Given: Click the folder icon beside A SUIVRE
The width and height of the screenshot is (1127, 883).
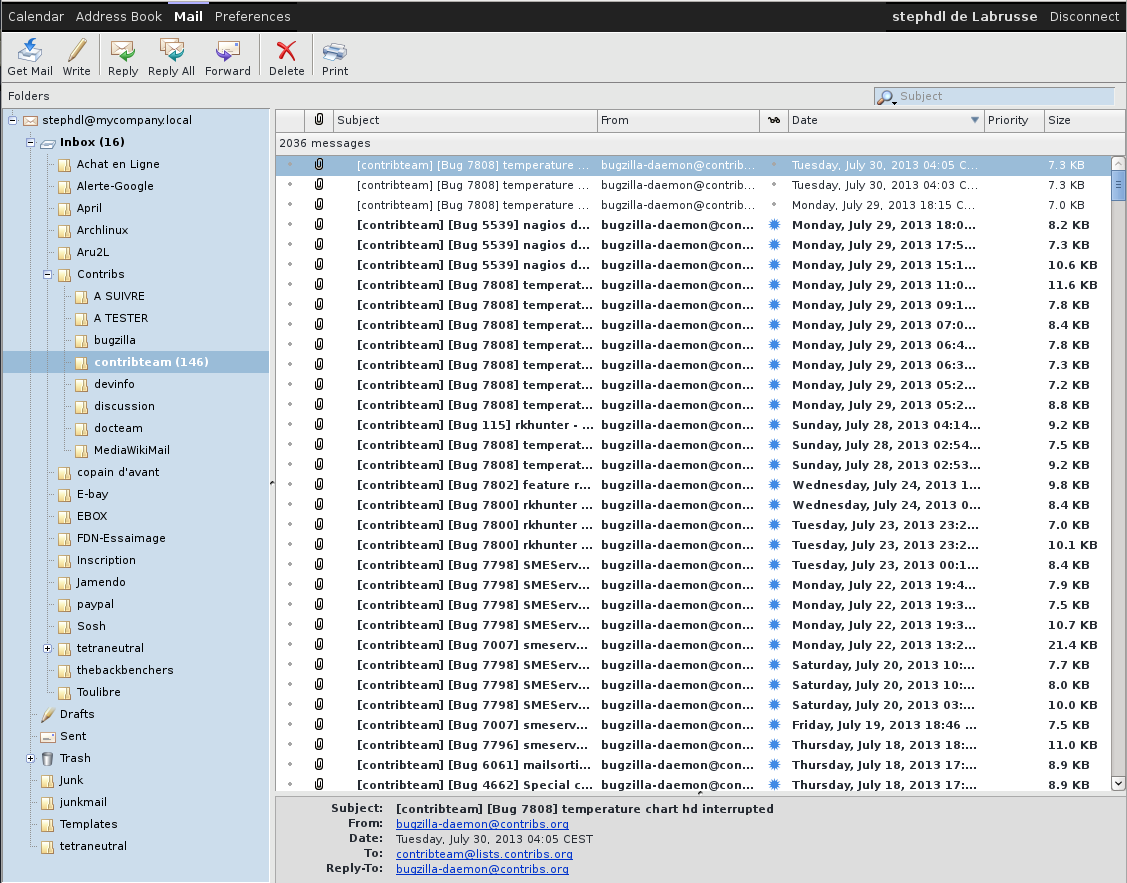Looking at the screenshot, I should coord(82,297).
